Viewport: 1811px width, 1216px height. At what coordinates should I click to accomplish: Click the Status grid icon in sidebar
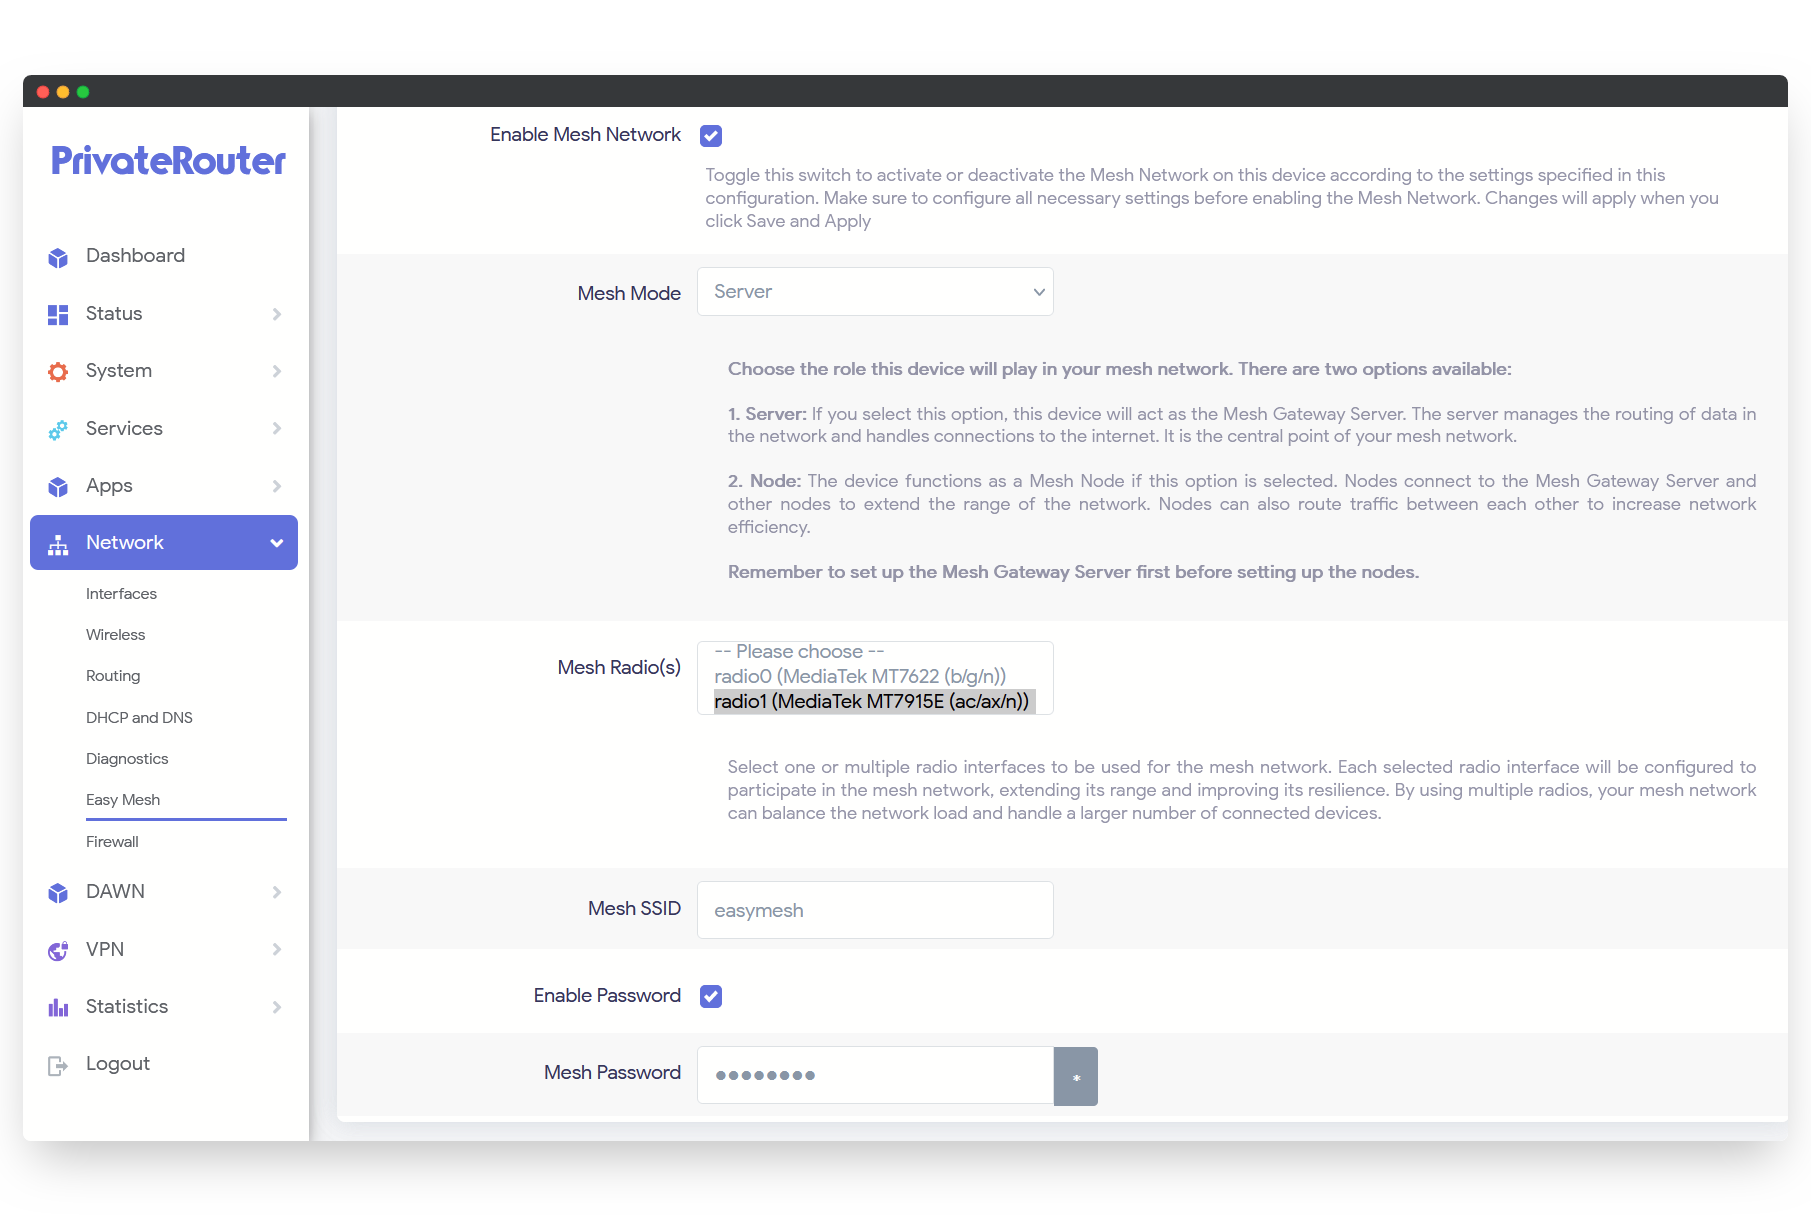[58, 315]
